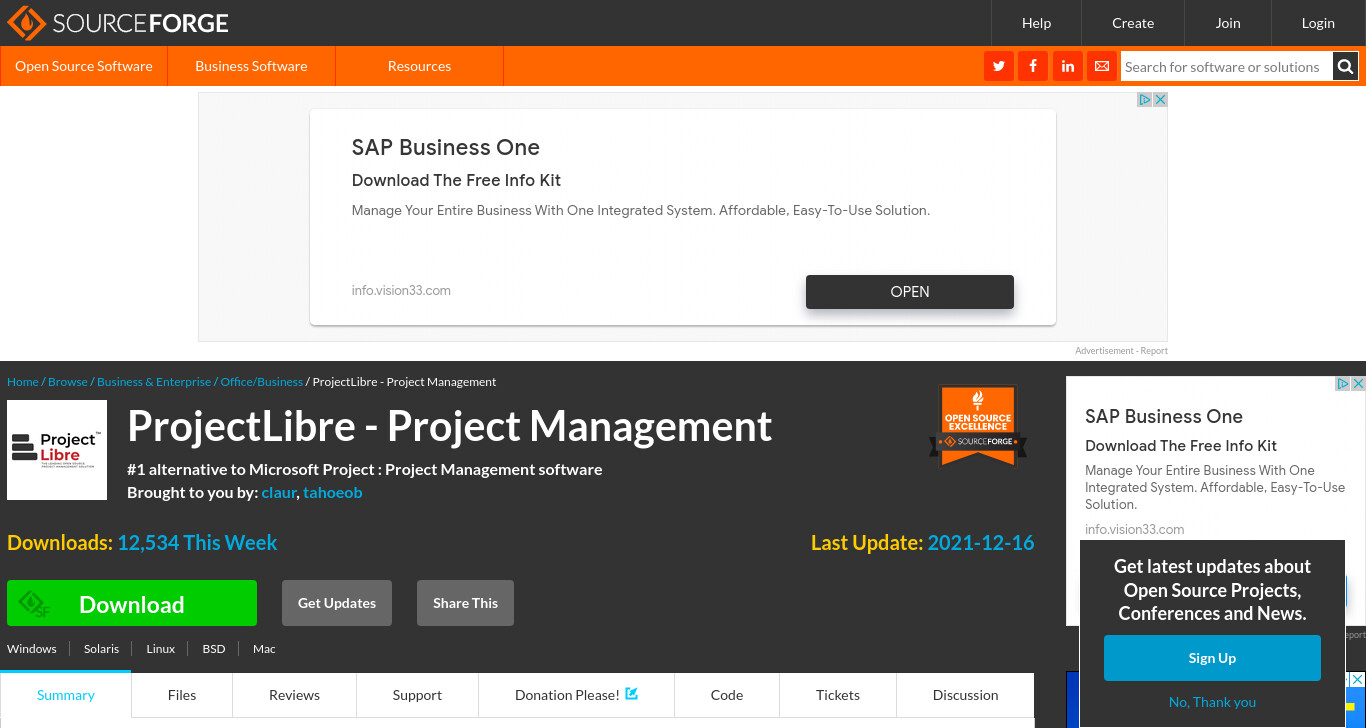Viewport: 1366px width, 728px height.
Task: Open author tahoeob profile link
Action: tap(333, 492)
